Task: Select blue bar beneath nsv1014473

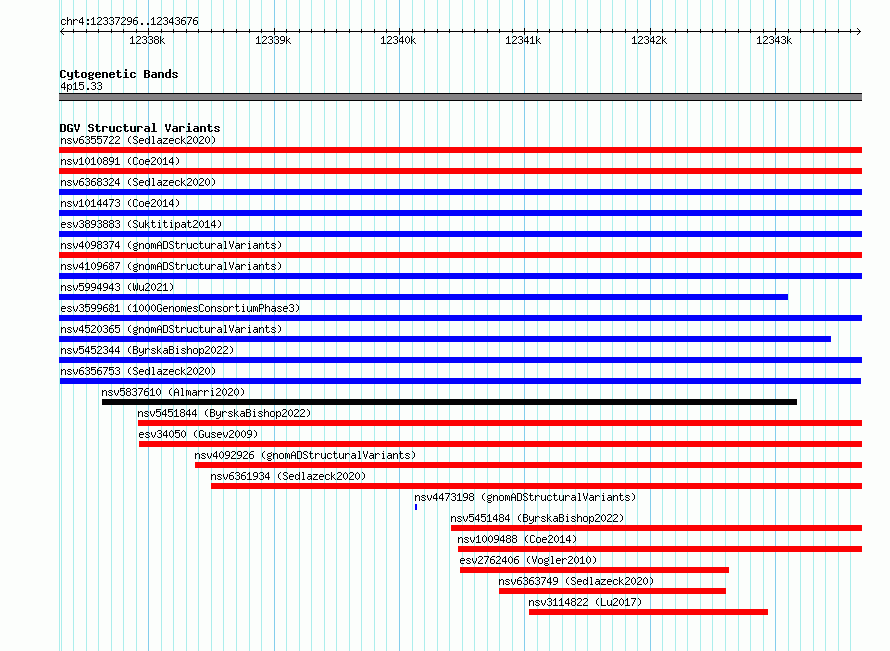Action: [460, 213]
